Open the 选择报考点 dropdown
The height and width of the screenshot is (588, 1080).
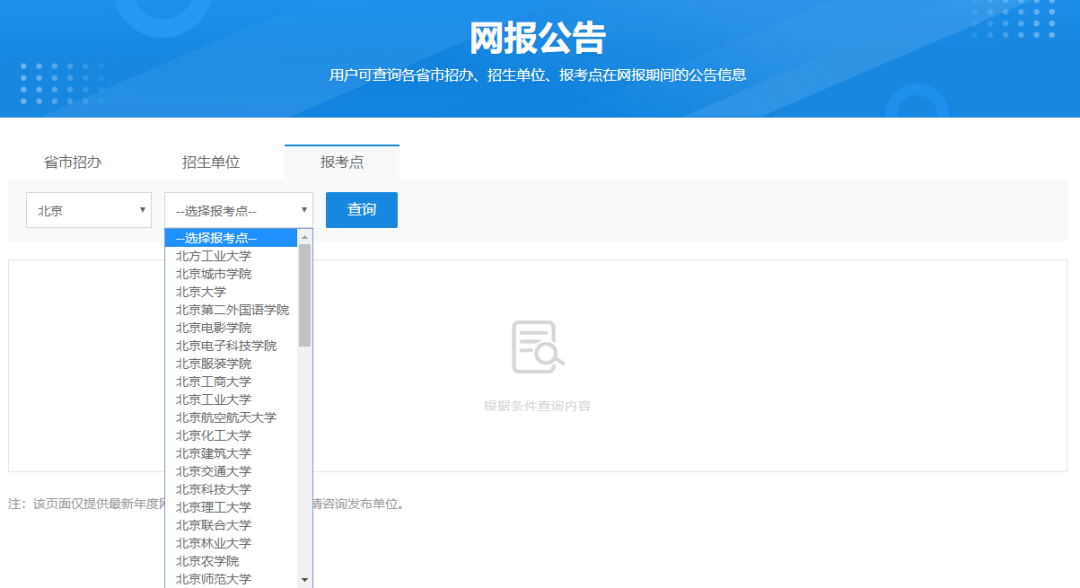pyautogui.click(x=232, y=209)
